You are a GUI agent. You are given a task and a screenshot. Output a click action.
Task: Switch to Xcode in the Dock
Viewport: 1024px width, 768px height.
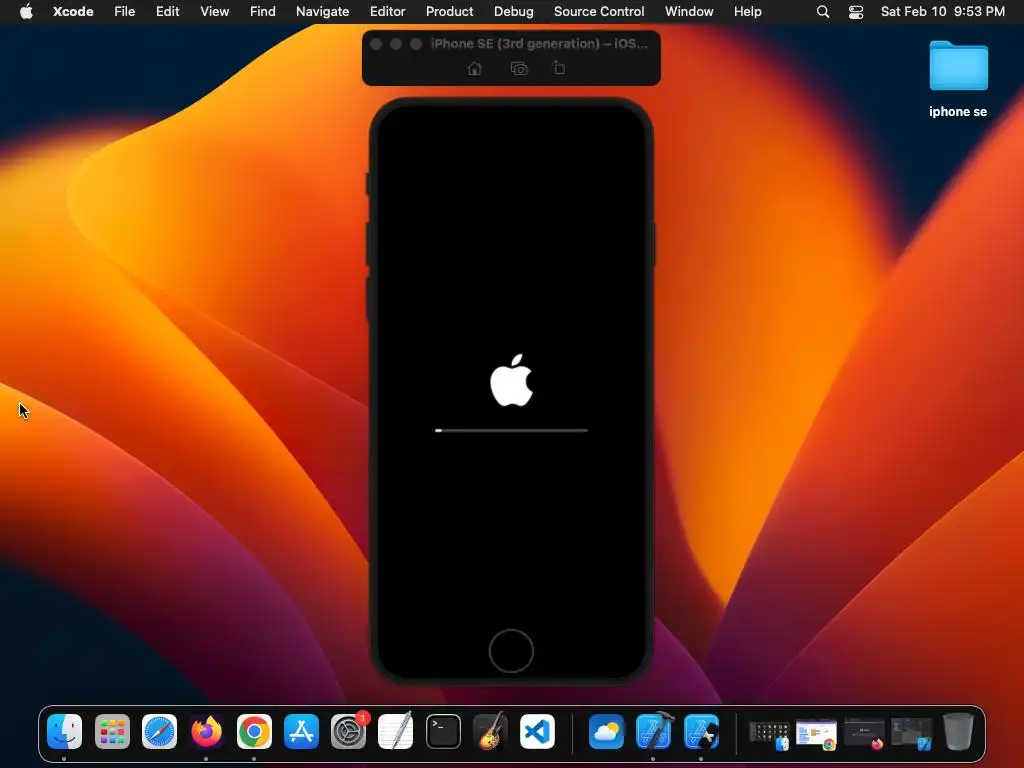(654, 731)
